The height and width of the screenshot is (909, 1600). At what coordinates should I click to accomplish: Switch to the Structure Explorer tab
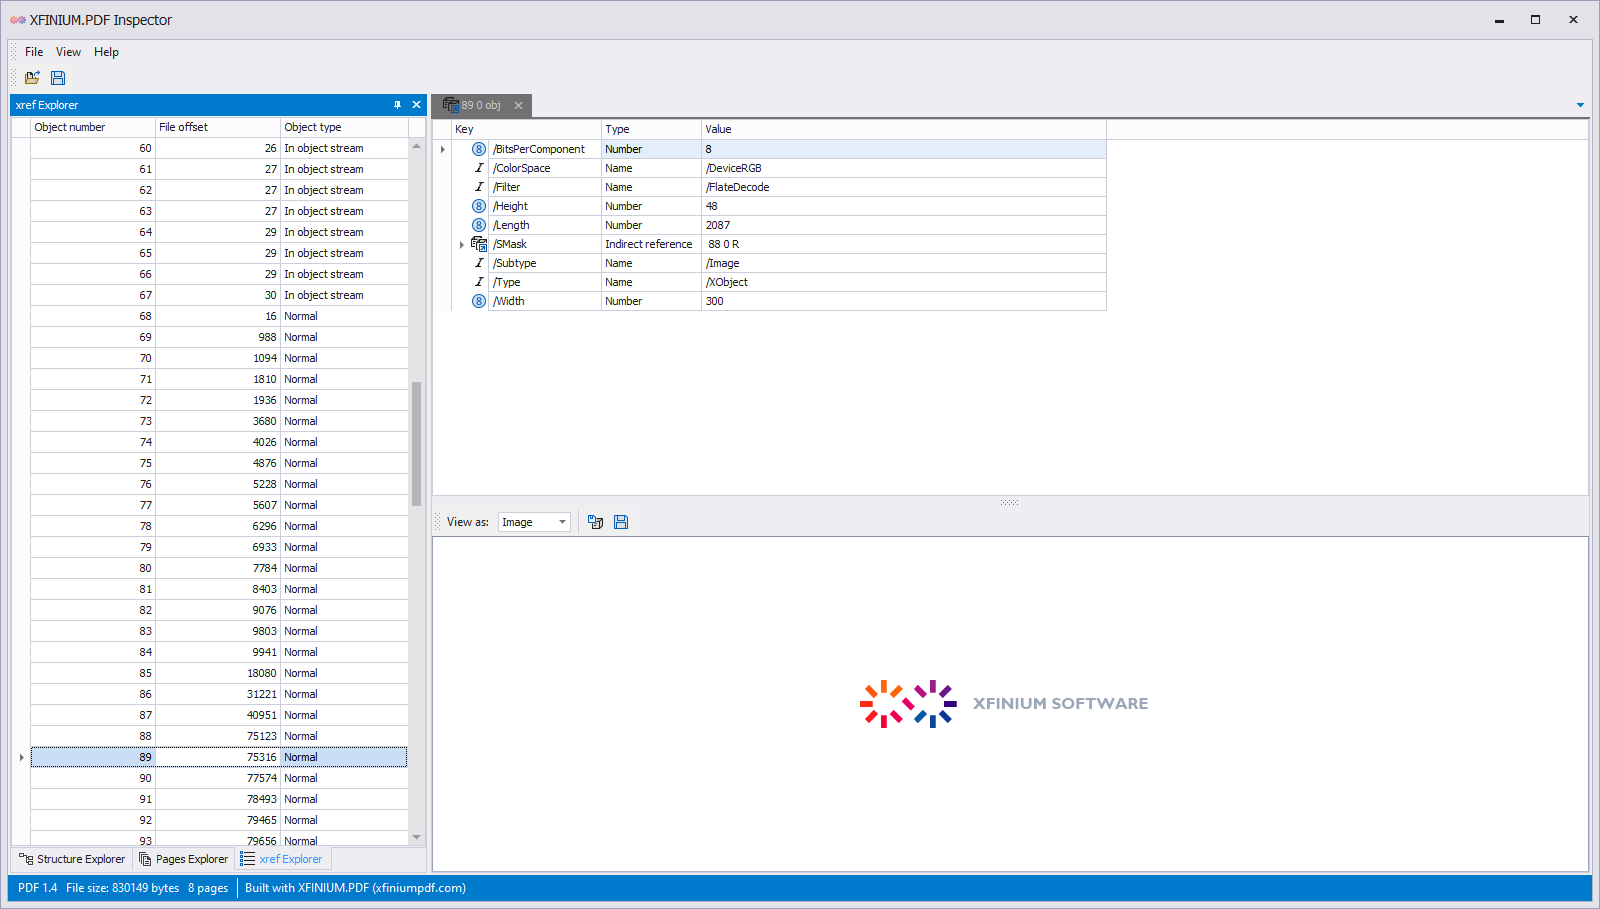[72, 859]
